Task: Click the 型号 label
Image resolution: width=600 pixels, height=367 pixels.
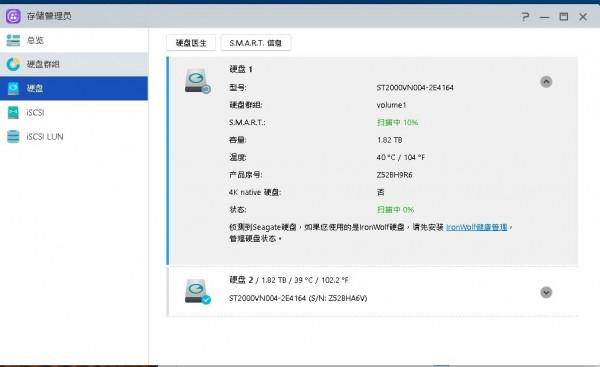Action: pyautogui.click(x=238, y=88)
